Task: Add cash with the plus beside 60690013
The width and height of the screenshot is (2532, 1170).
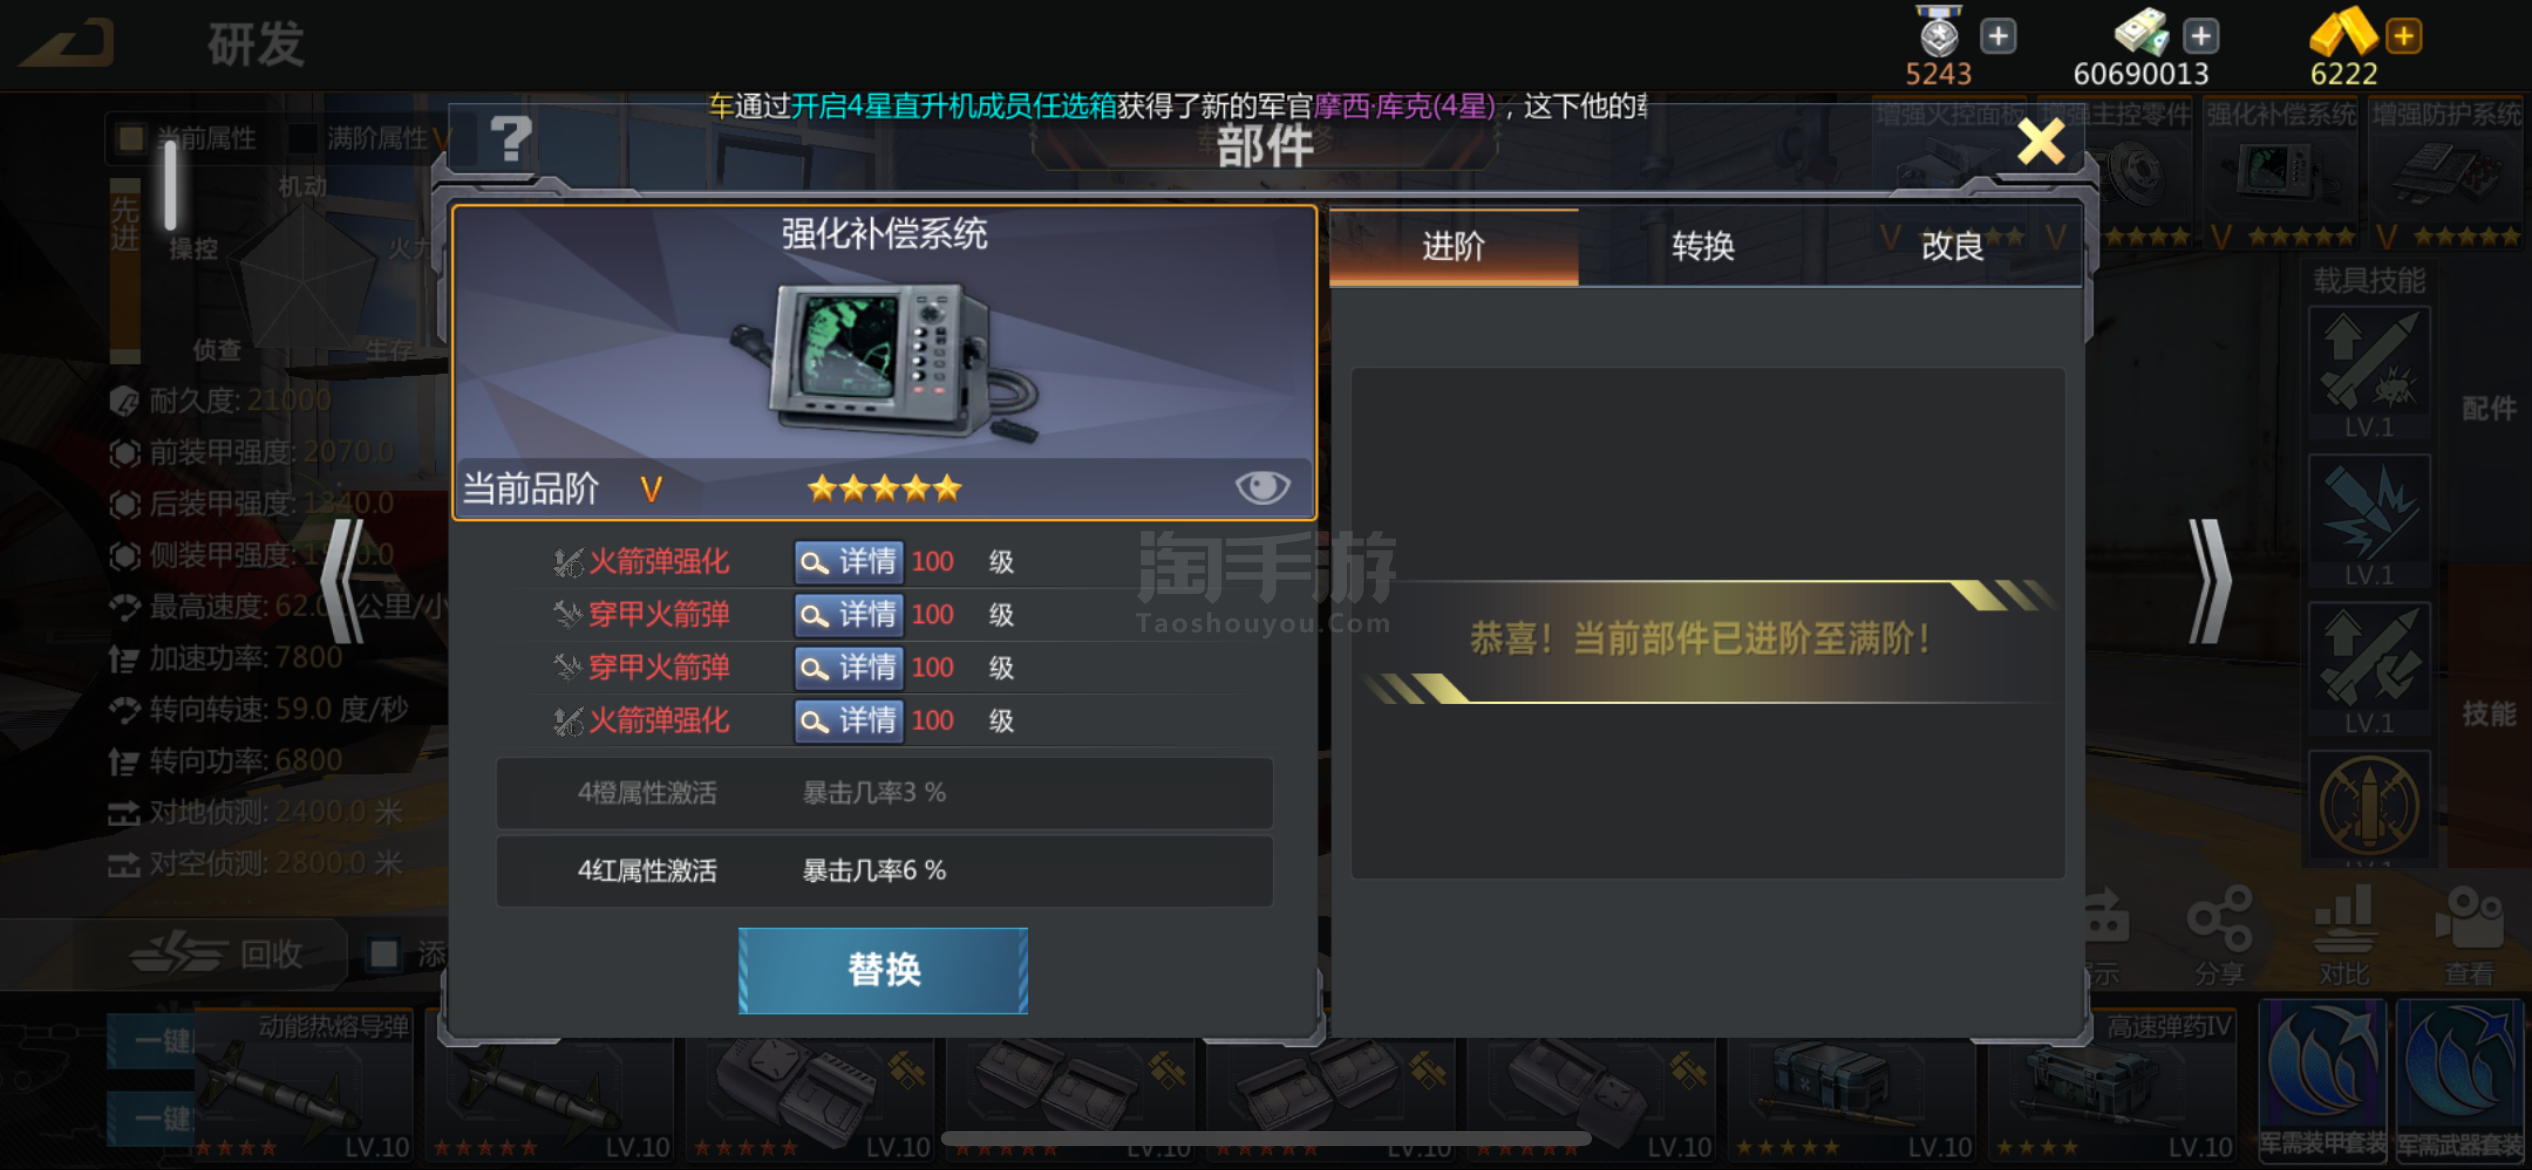Action: point(2200,37)
